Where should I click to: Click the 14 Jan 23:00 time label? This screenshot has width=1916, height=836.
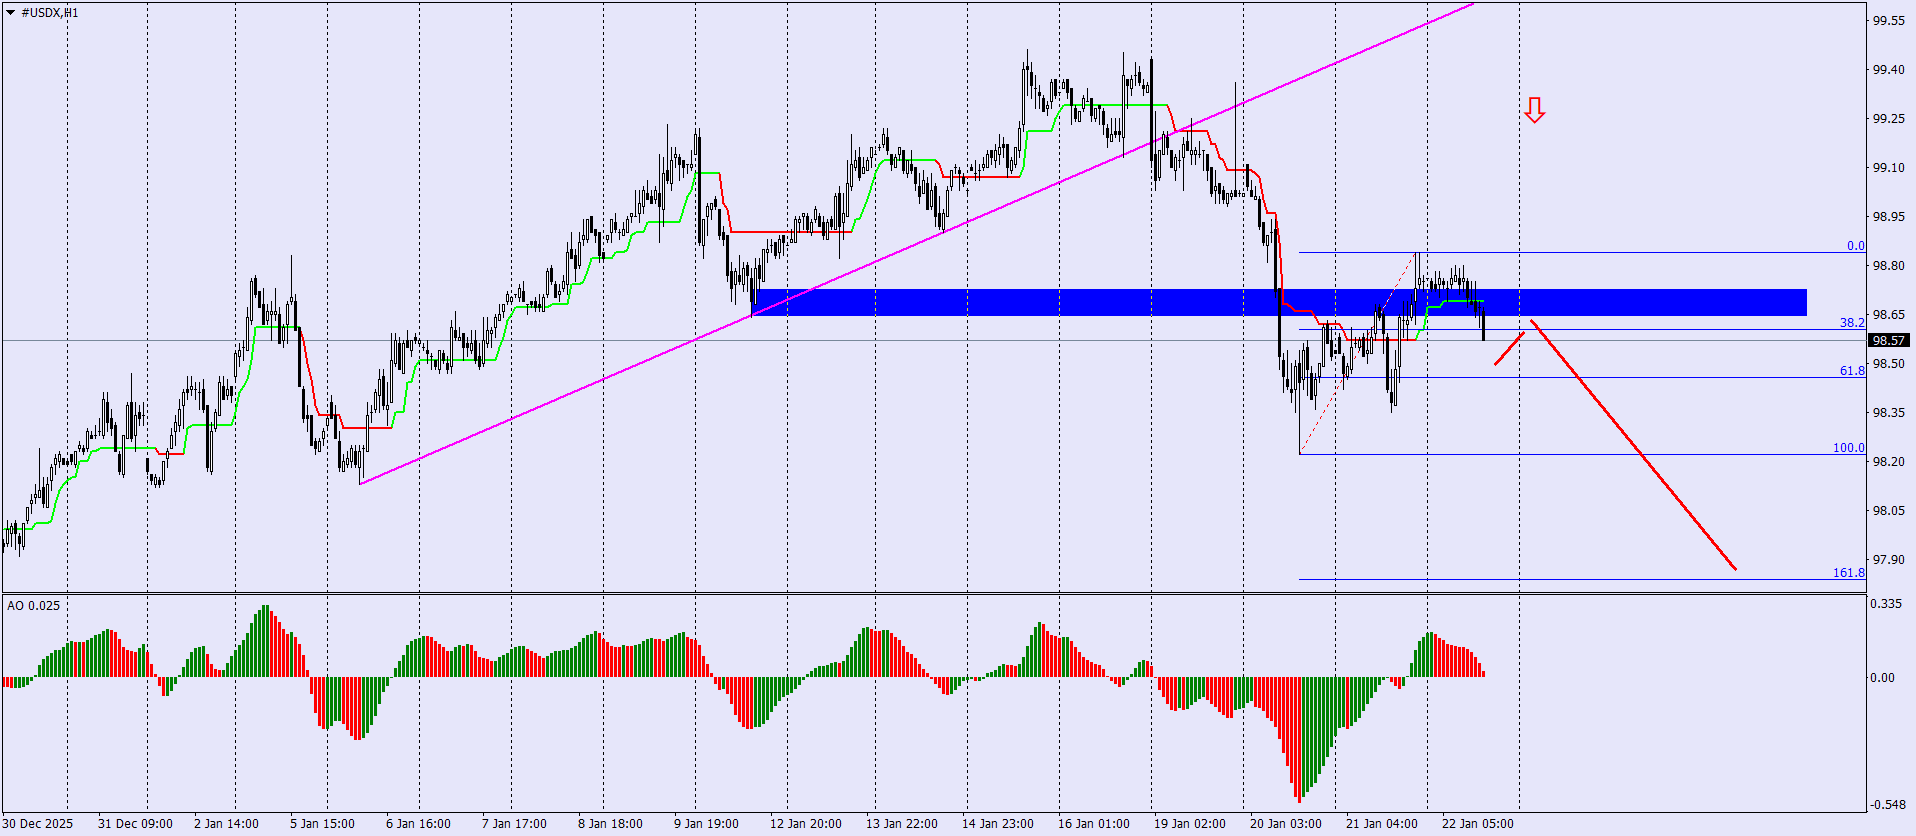pyautogui.click(x=998, y=824)
